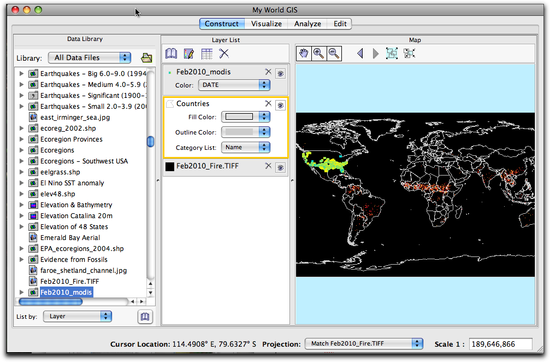Open the All Data Files library dropdown
550x362 pixels.
point(90,58)
